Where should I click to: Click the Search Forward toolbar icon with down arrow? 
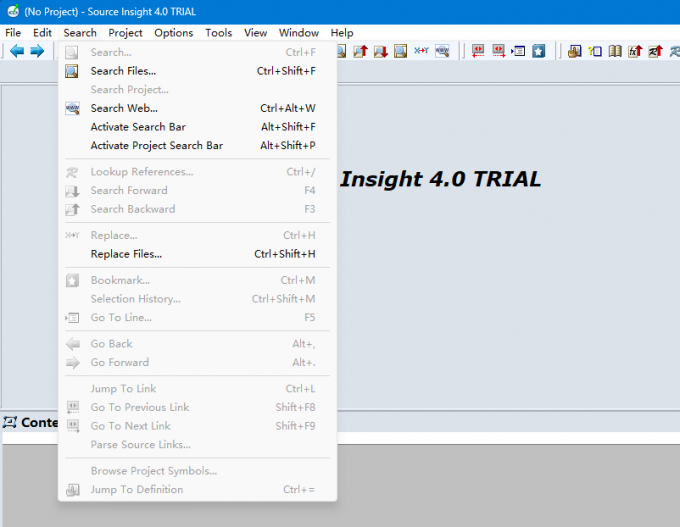[x=381, y=51]
